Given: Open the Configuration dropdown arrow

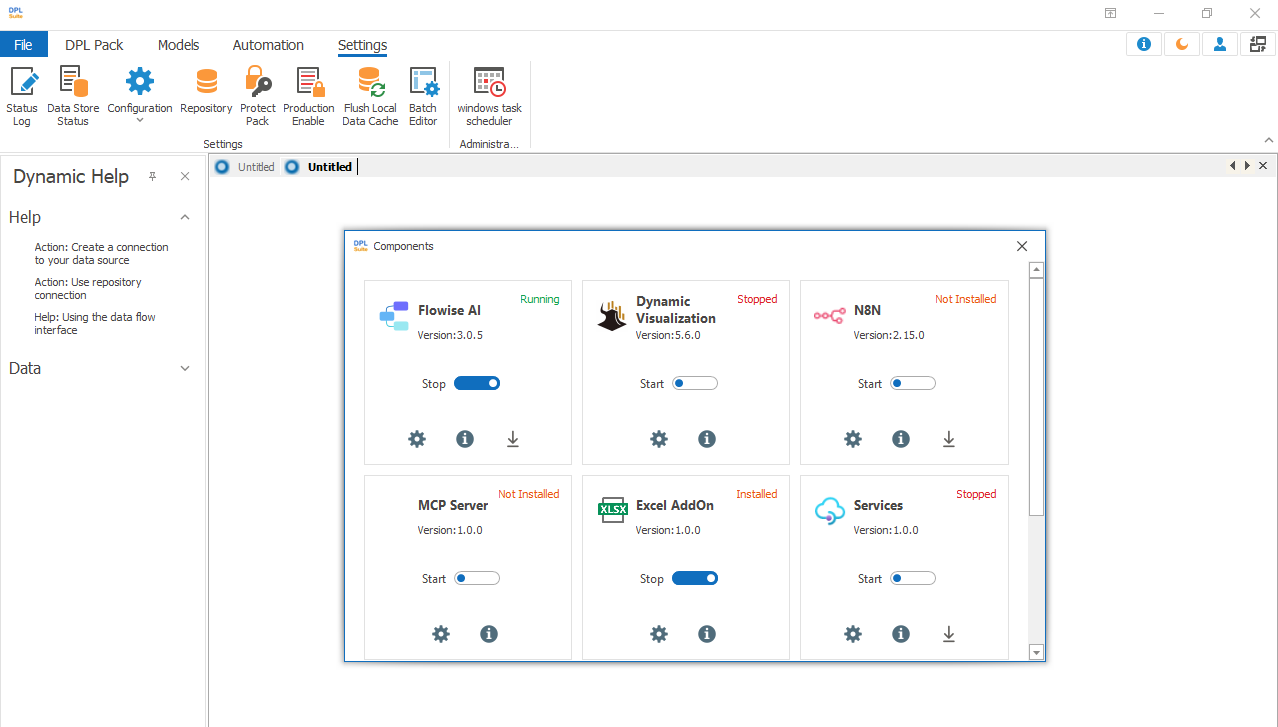Looking at the screenshot, I should (140, 121).
